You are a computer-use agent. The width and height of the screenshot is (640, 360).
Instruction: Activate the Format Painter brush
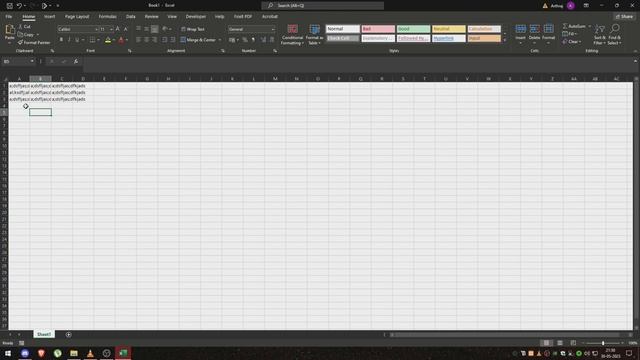pyautogui.click(x=34, y=42)
